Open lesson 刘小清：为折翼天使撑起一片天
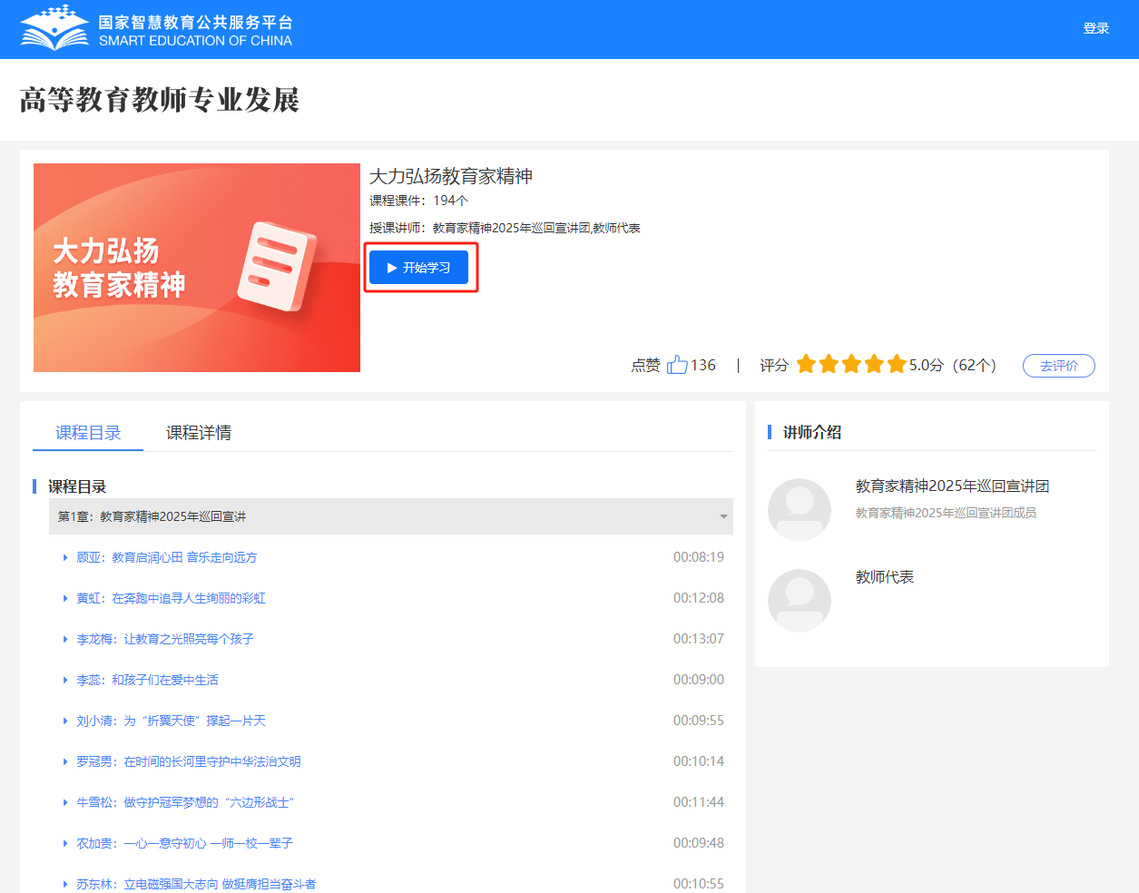 [x=171, y=721]
